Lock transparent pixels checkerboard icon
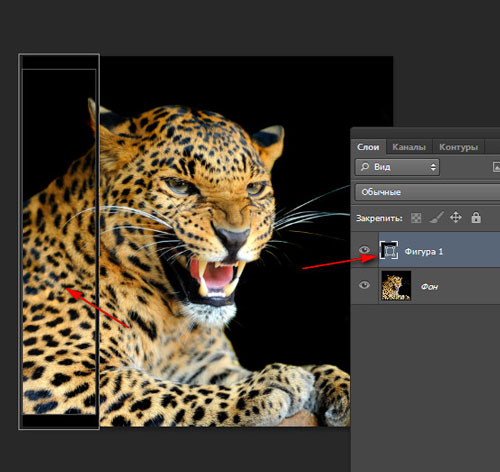The width and height of the screenshot is (500, 472). click(x=416, y=218)
